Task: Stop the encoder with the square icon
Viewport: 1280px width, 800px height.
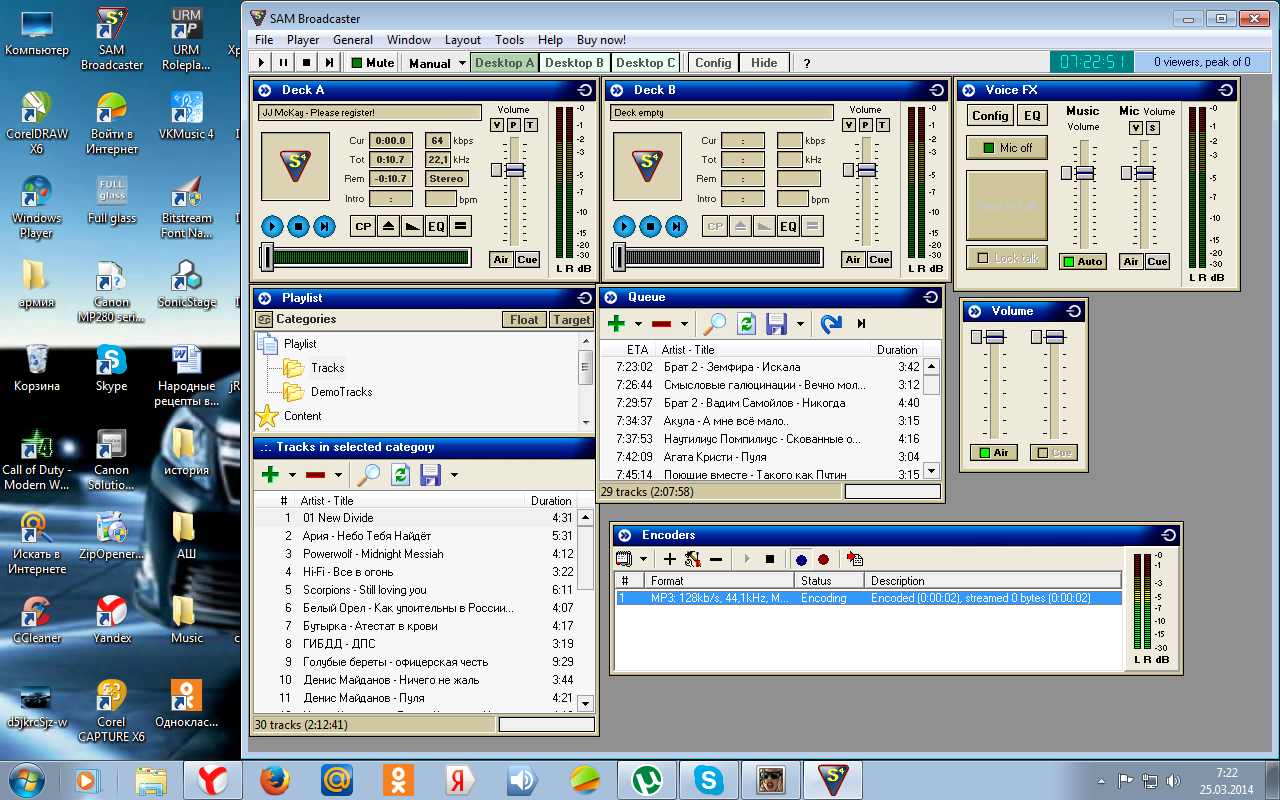Action: (x=769, y=559)
